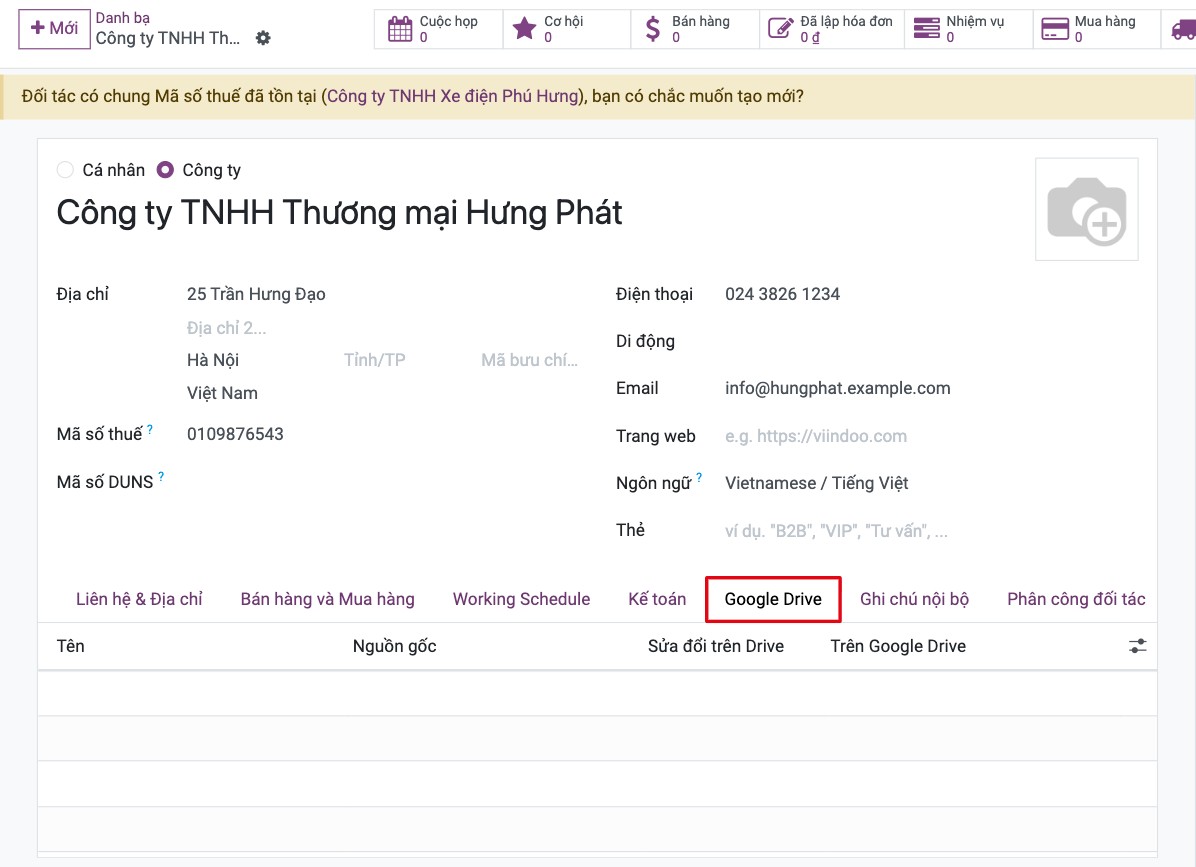1196x867 pixels.
Task: Switch to the Liên hệ & Địa chỉ tab
Action: (140, 599)
